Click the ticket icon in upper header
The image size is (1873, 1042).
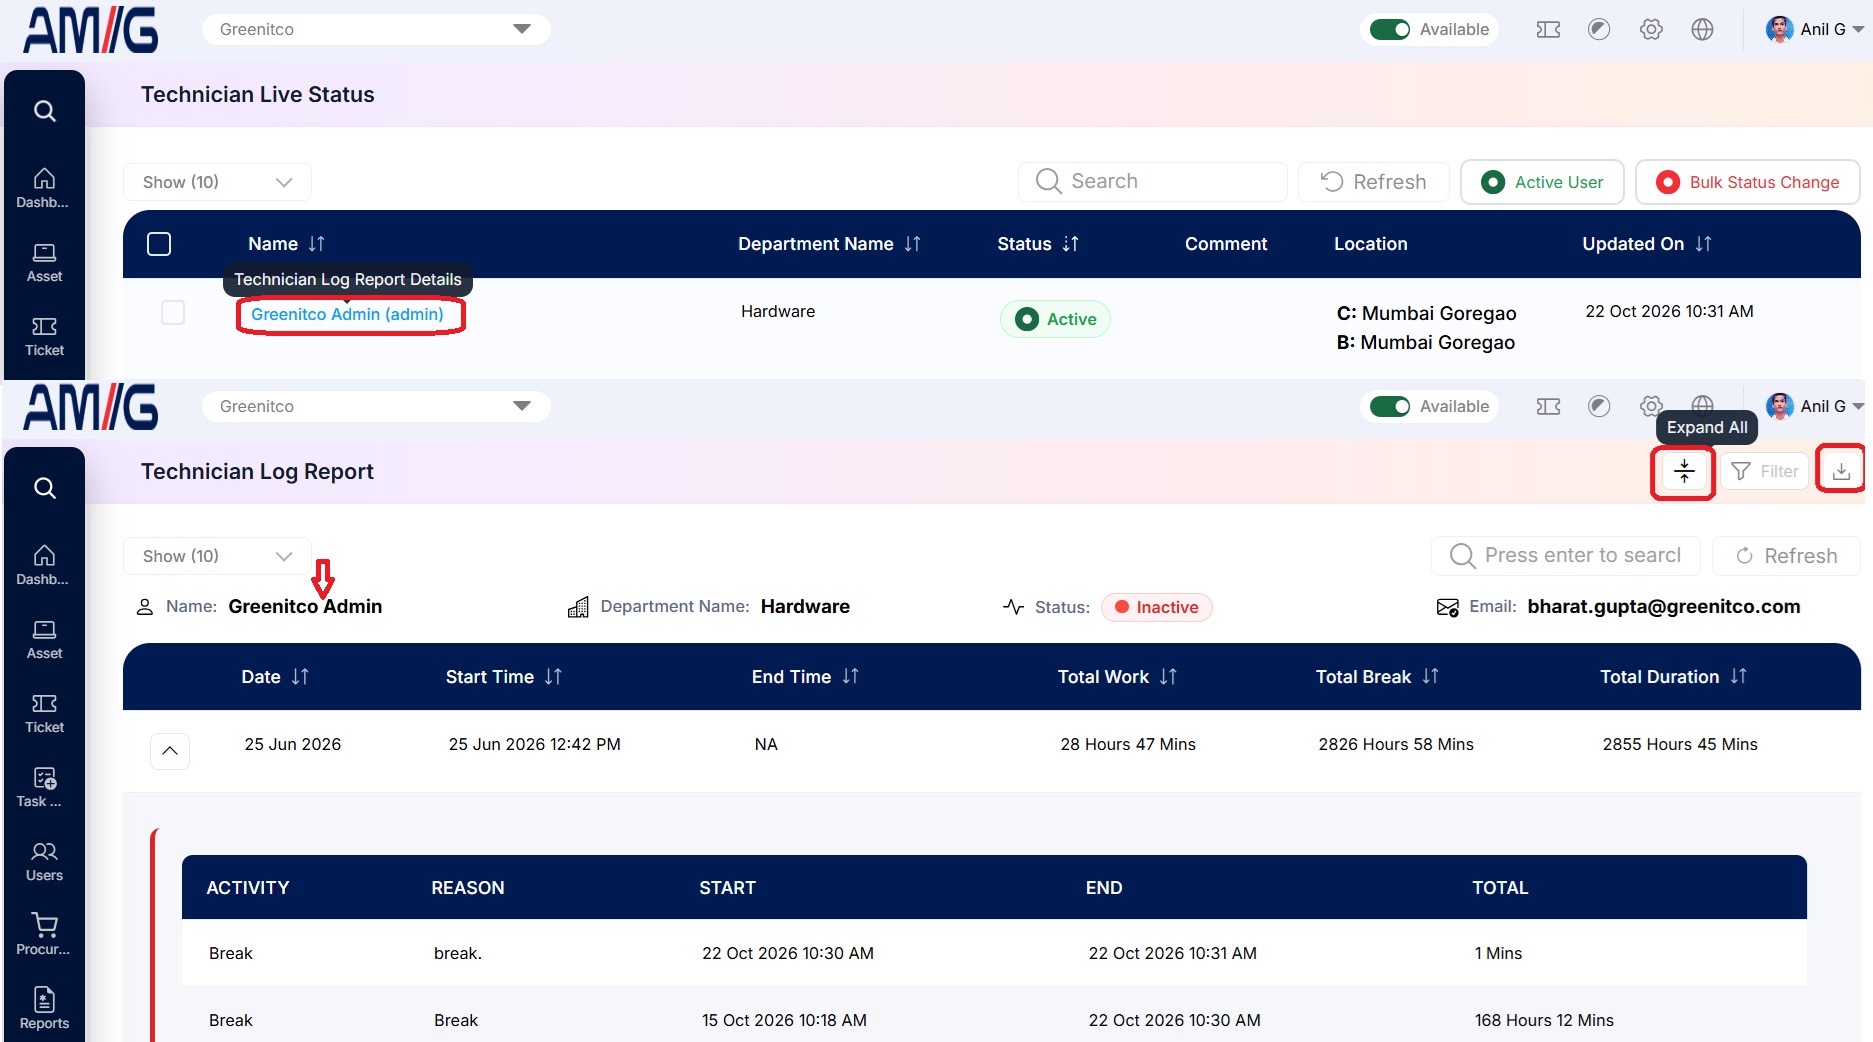1548,30
